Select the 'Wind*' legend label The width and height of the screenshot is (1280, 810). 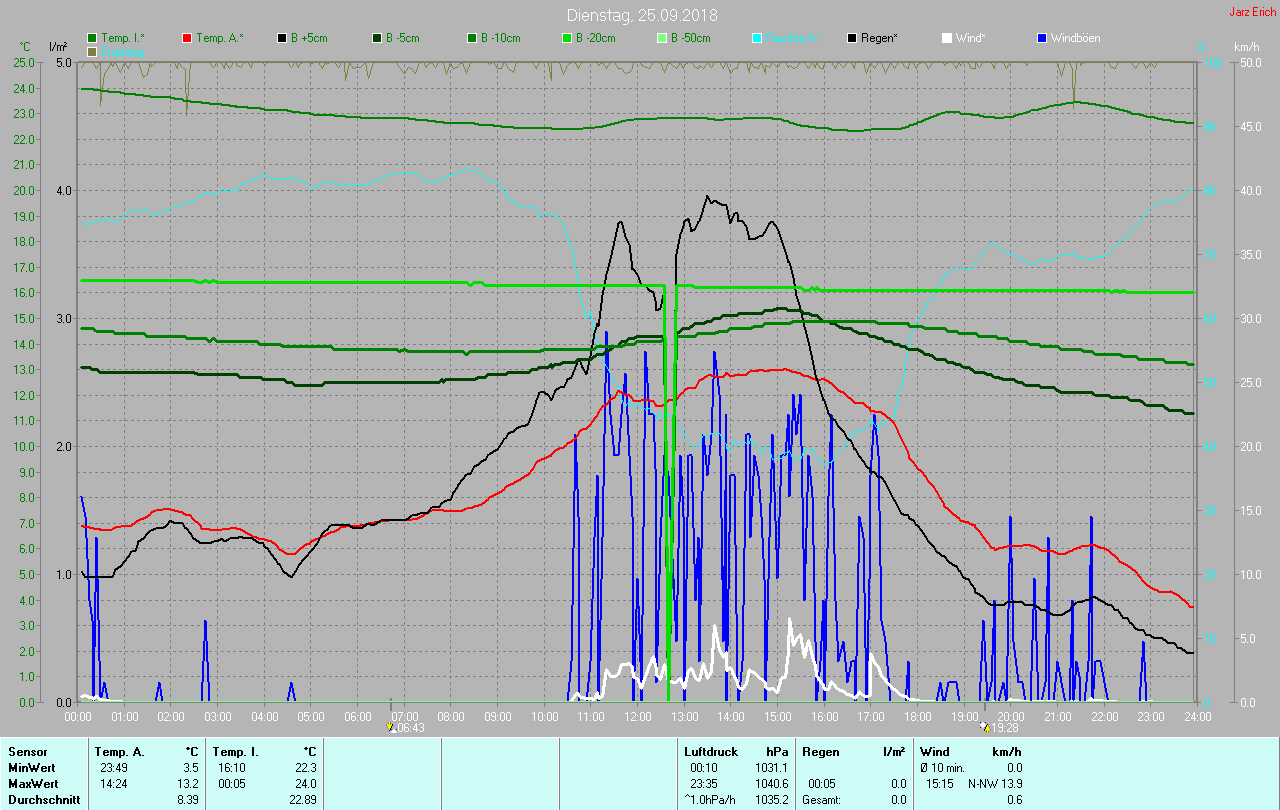tap(970, 38)
